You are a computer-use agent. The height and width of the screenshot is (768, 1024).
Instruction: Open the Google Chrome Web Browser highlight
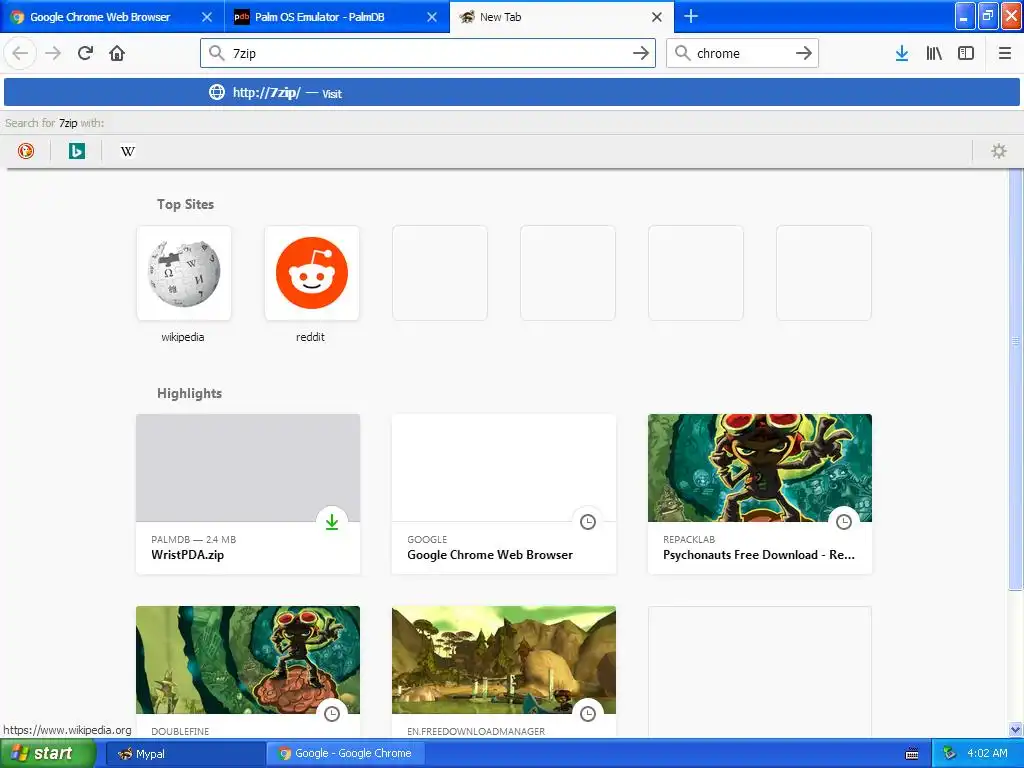[x=504, y=494]
